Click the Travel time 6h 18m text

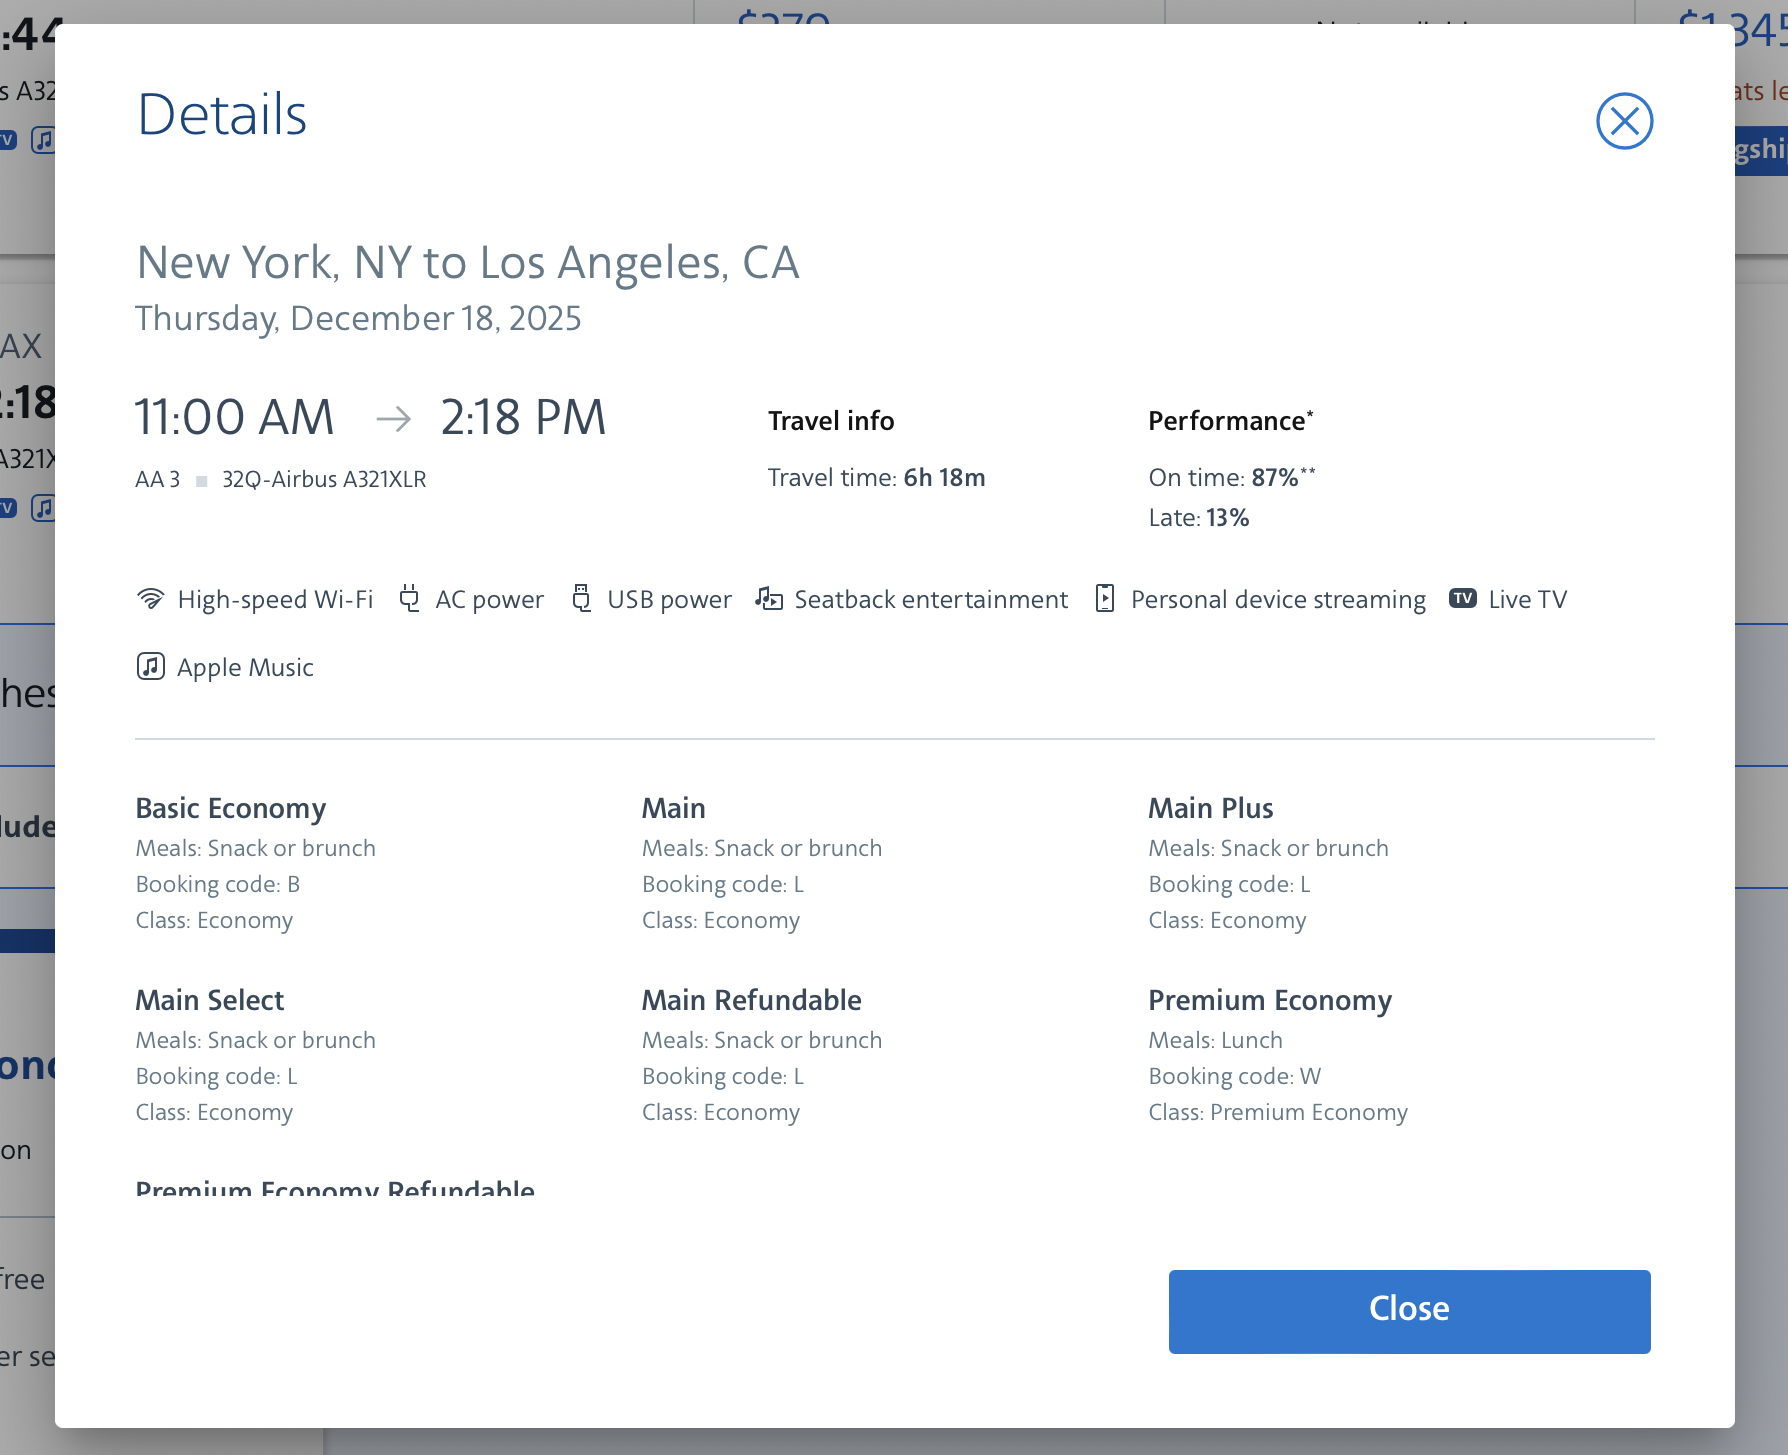coord(876,478)
